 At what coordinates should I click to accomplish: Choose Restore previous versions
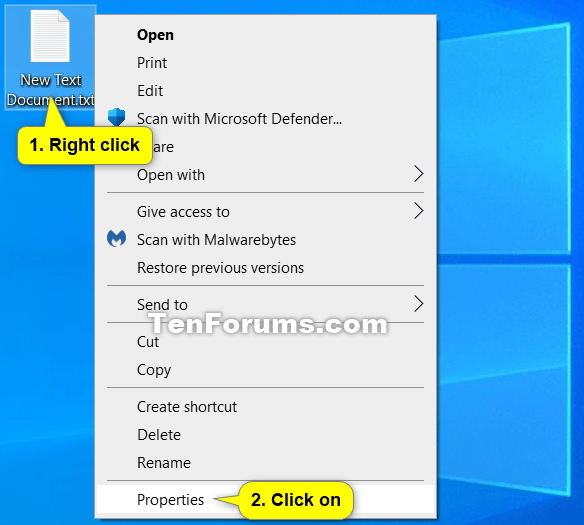click(266, 268)
